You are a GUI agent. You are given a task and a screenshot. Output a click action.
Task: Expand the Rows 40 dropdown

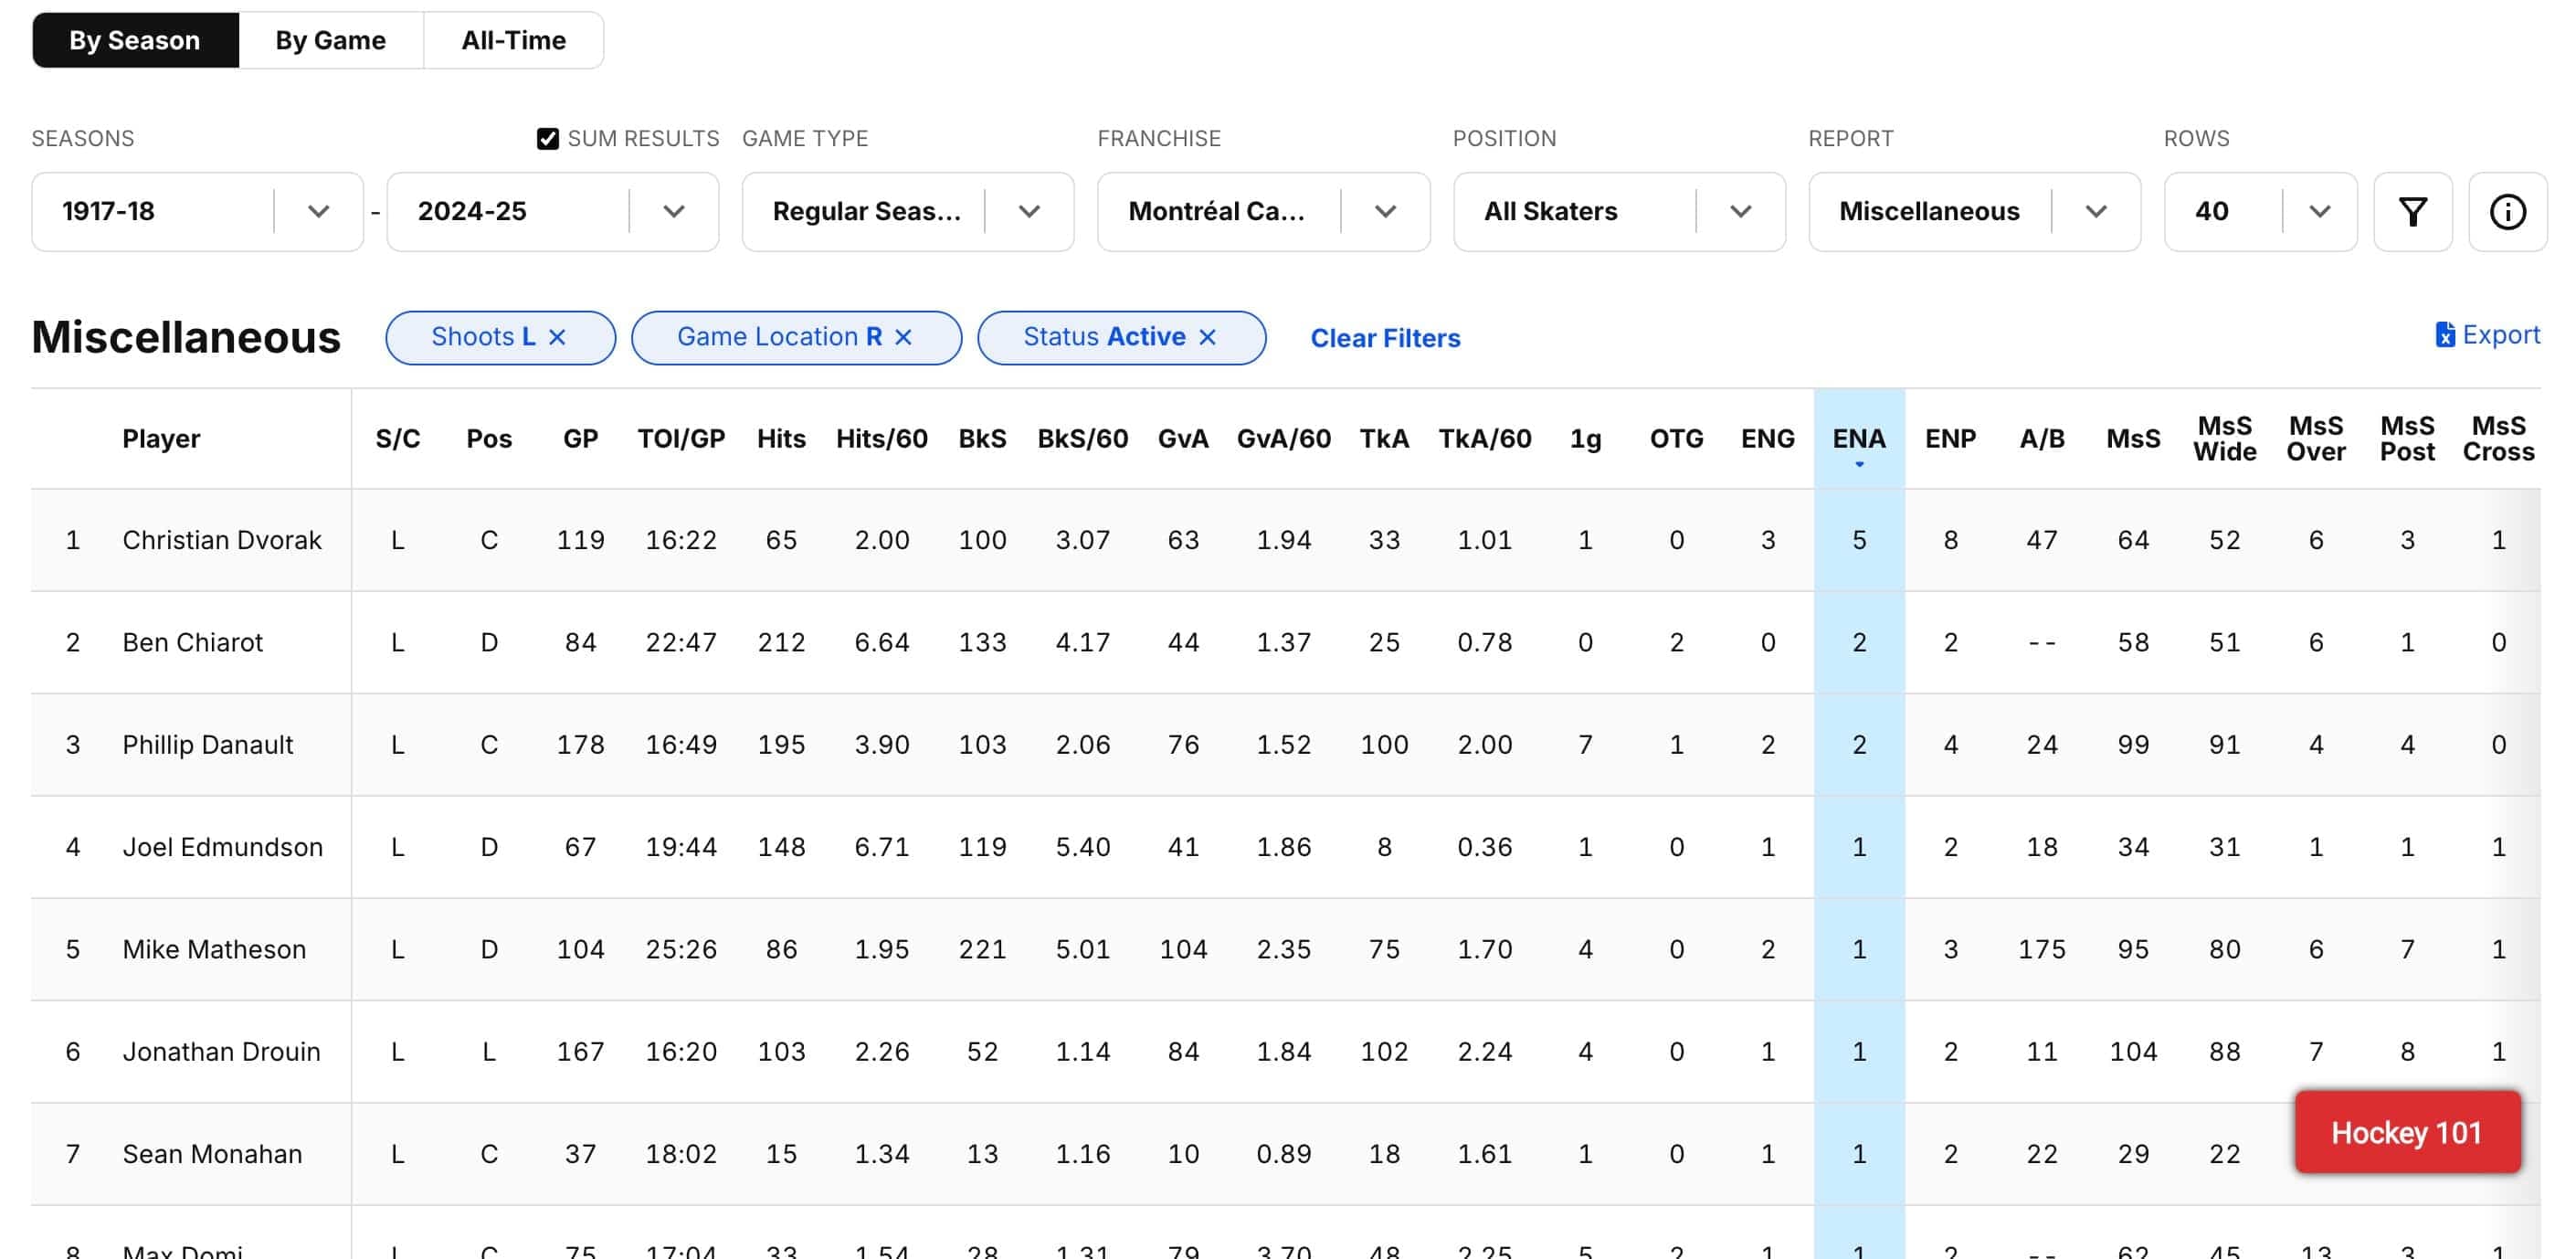2319,211
